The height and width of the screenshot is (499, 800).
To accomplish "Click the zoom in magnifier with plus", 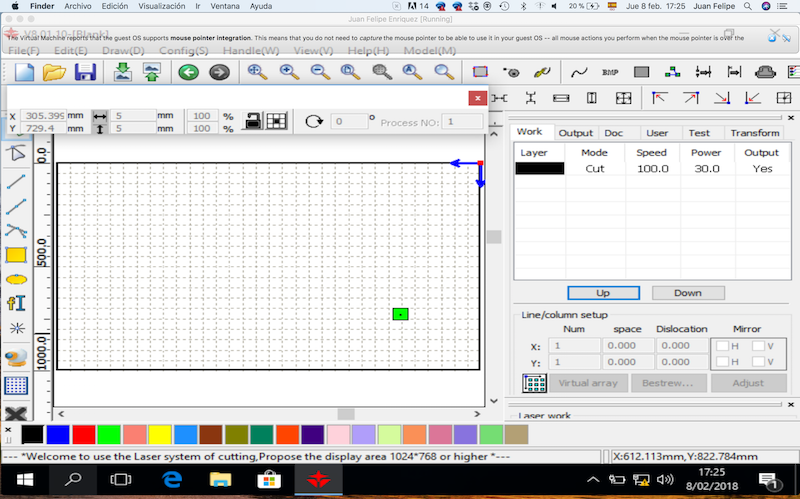I will [x=289, y=72].
